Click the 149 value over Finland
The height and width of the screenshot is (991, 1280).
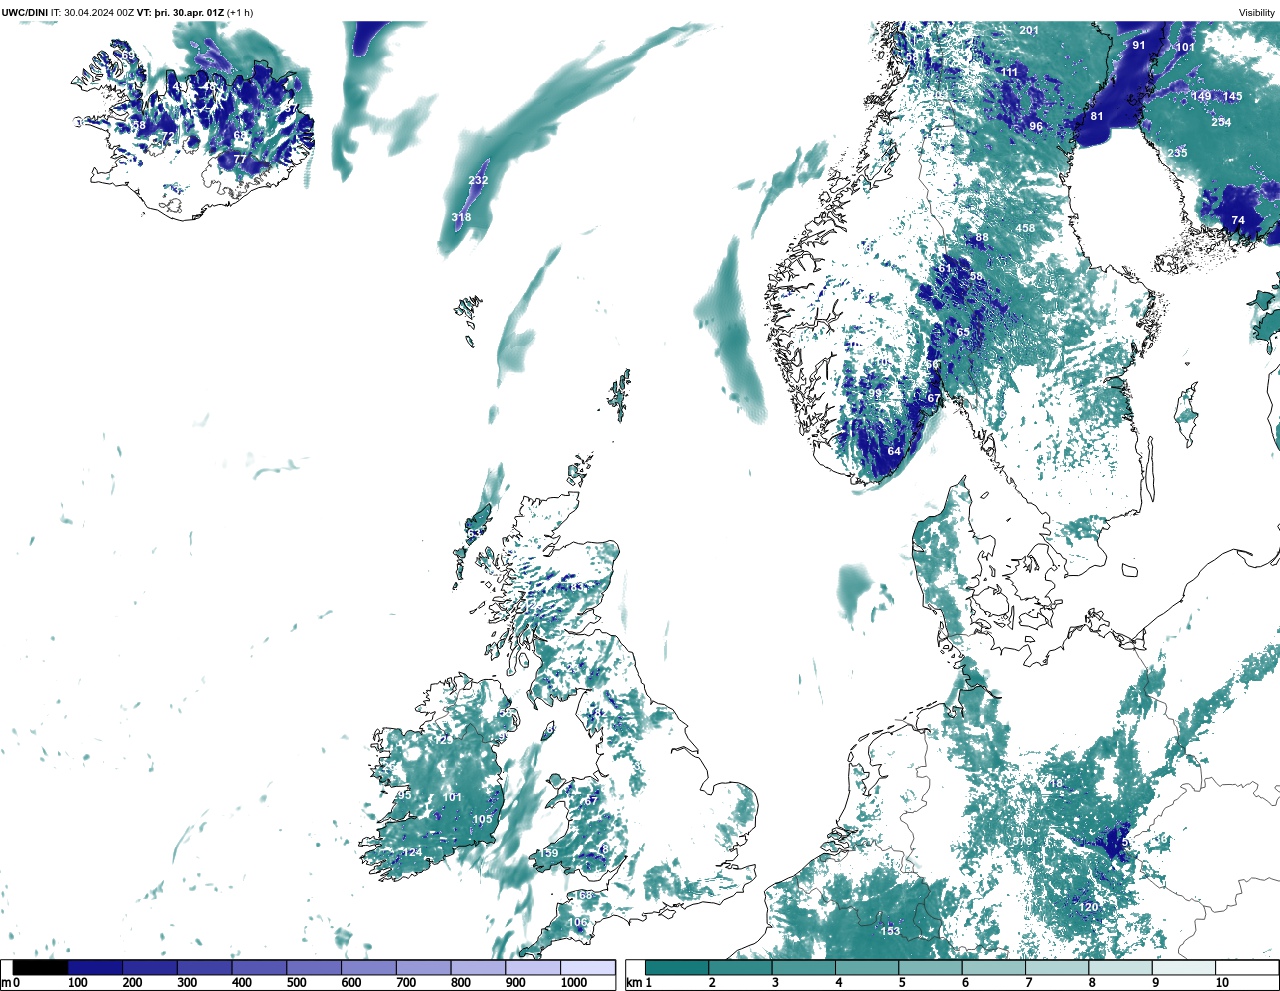click(1201, 96)
